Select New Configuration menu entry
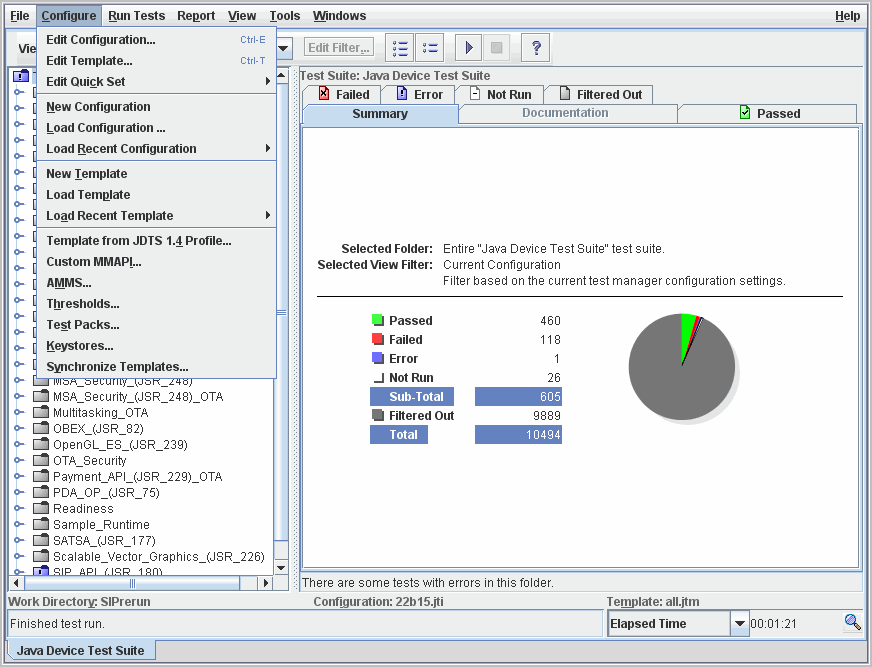The image size is (872, 667). coord(157,107)
